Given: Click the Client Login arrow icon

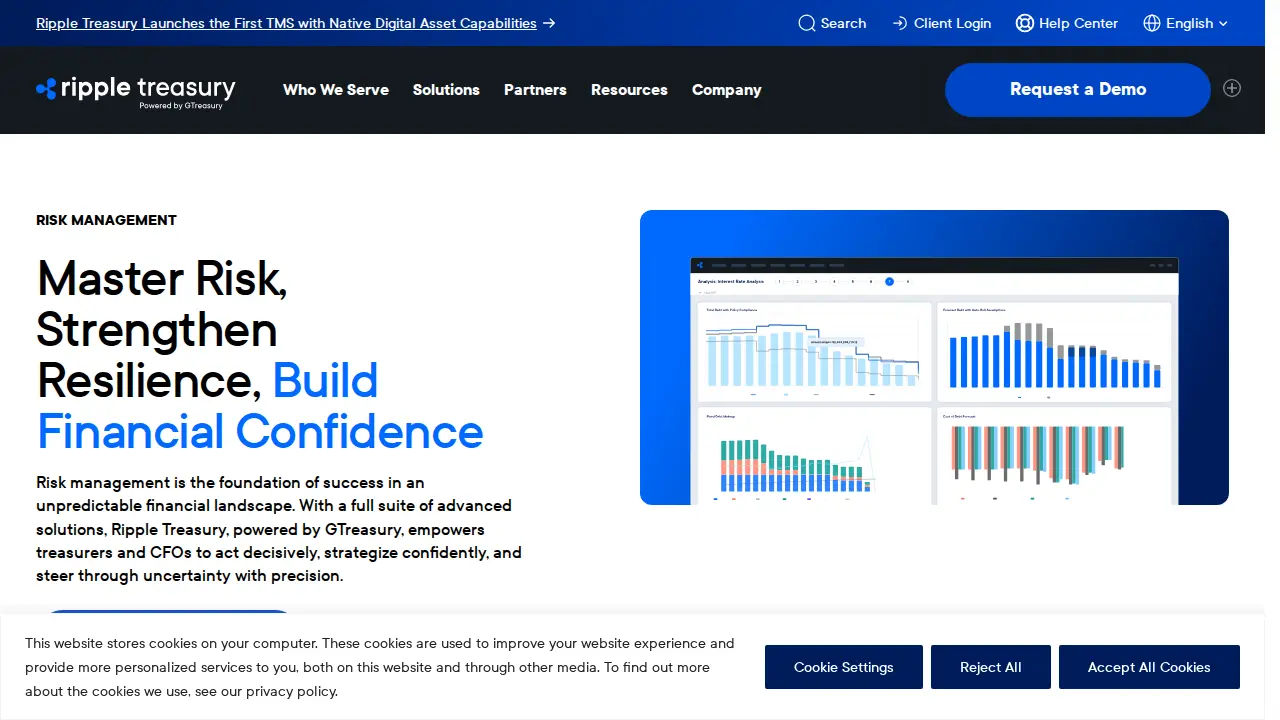Looking at the screenshot, I should (900, 23).
